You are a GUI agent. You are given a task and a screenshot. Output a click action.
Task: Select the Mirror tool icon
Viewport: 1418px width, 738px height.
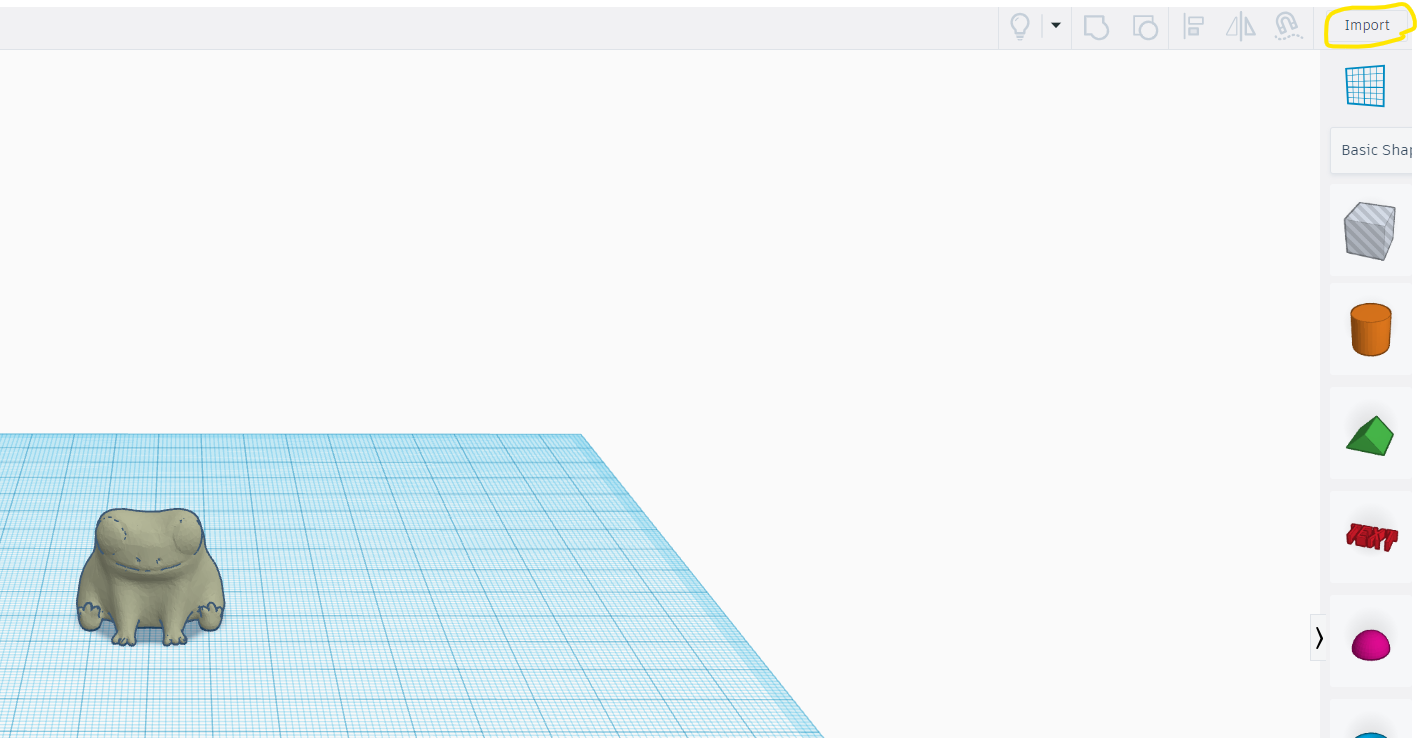[x=1240, y=26]
